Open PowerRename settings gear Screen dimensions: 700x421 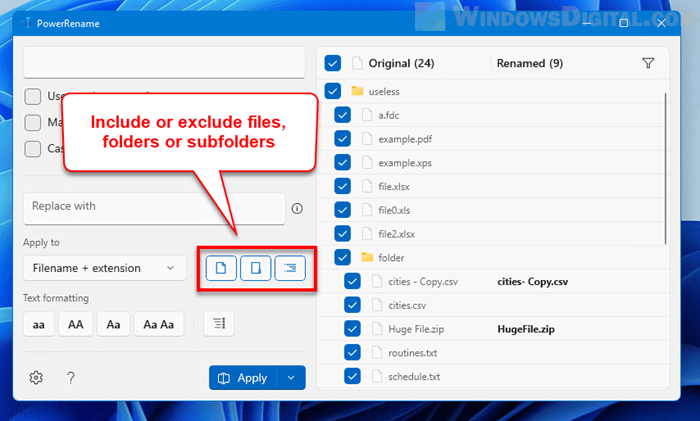36,378
